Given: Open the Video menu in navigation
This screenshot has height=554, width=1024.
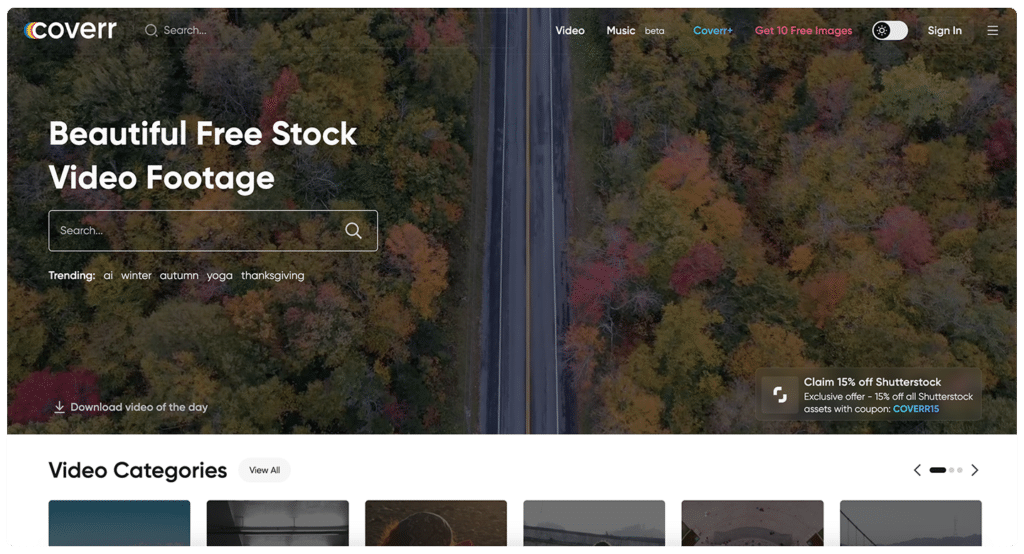Looking at the screenshot, I should 569,31.
